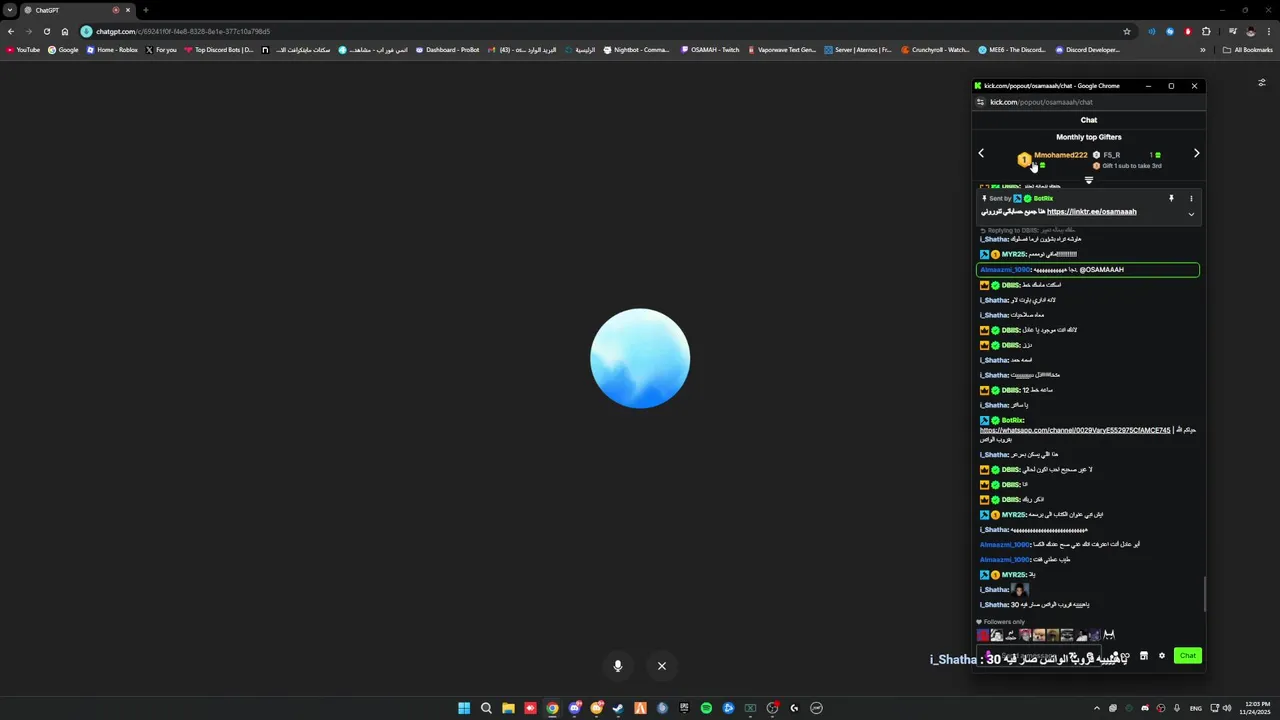Open File Explorer from the taskbar
1280x720 pixels.
pyautogui.click(x=508, y=708)
